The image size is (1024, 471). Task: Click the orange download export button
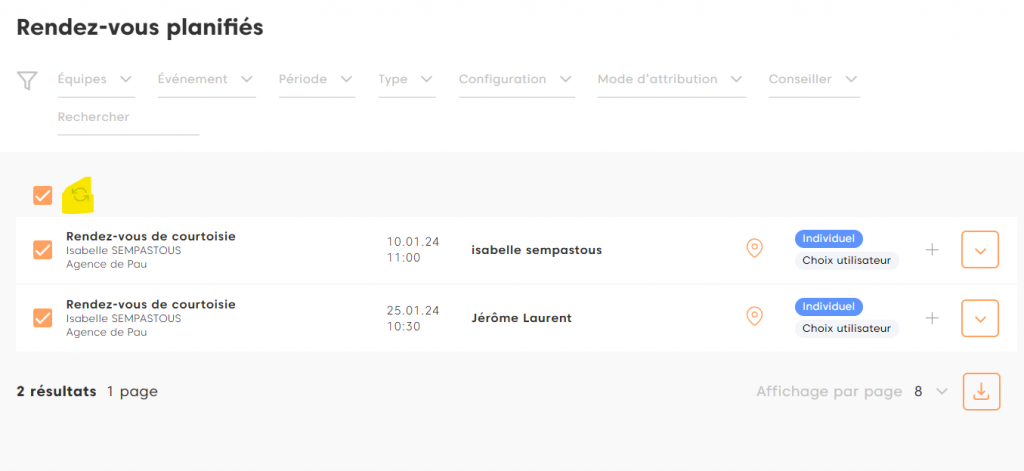[x=981, y=391]
